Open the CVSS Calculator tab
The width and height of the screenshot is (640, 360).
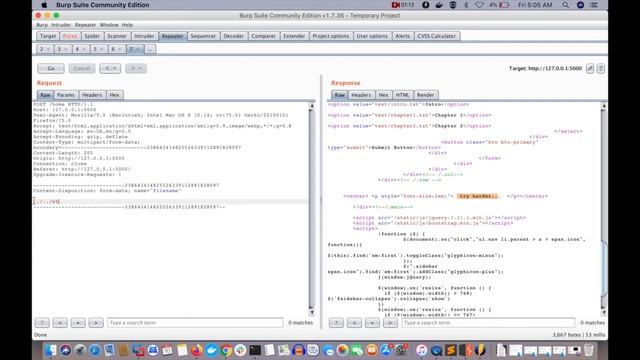click(x=436, y=36)
